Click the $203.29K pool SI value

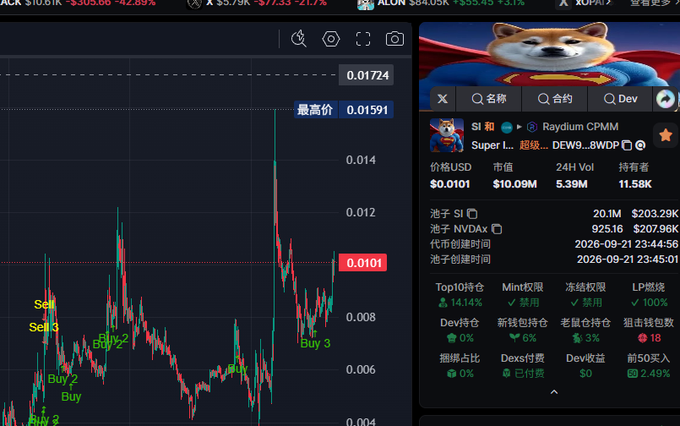point(654,213)
